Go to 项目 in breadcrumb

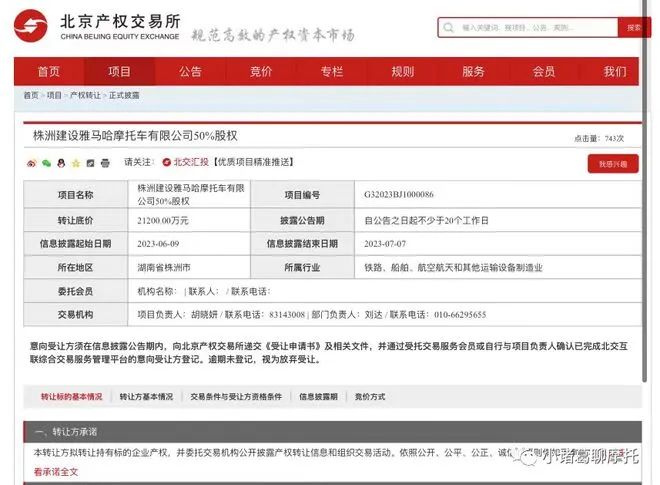click(54, 96)
